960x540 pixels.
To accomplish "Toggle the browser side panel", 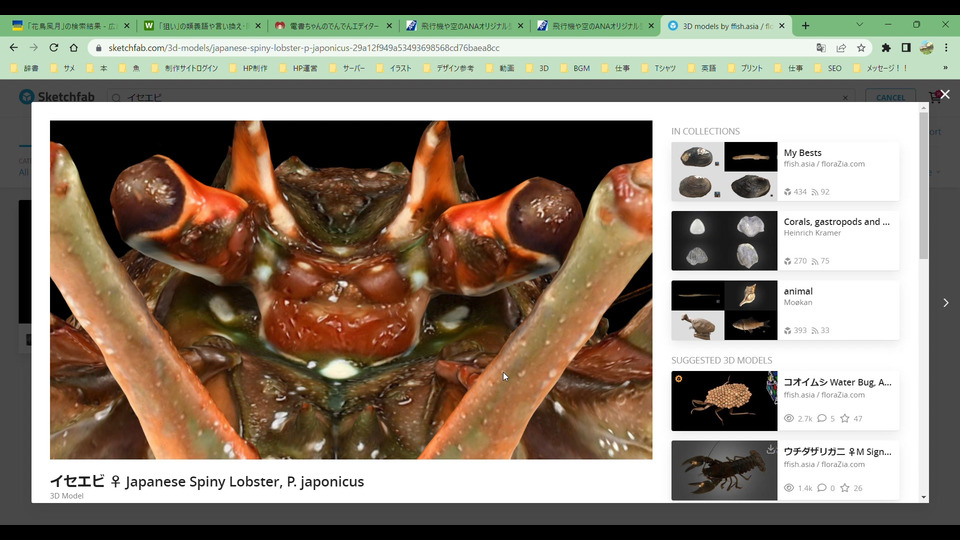I will click(x=906, y=47).
